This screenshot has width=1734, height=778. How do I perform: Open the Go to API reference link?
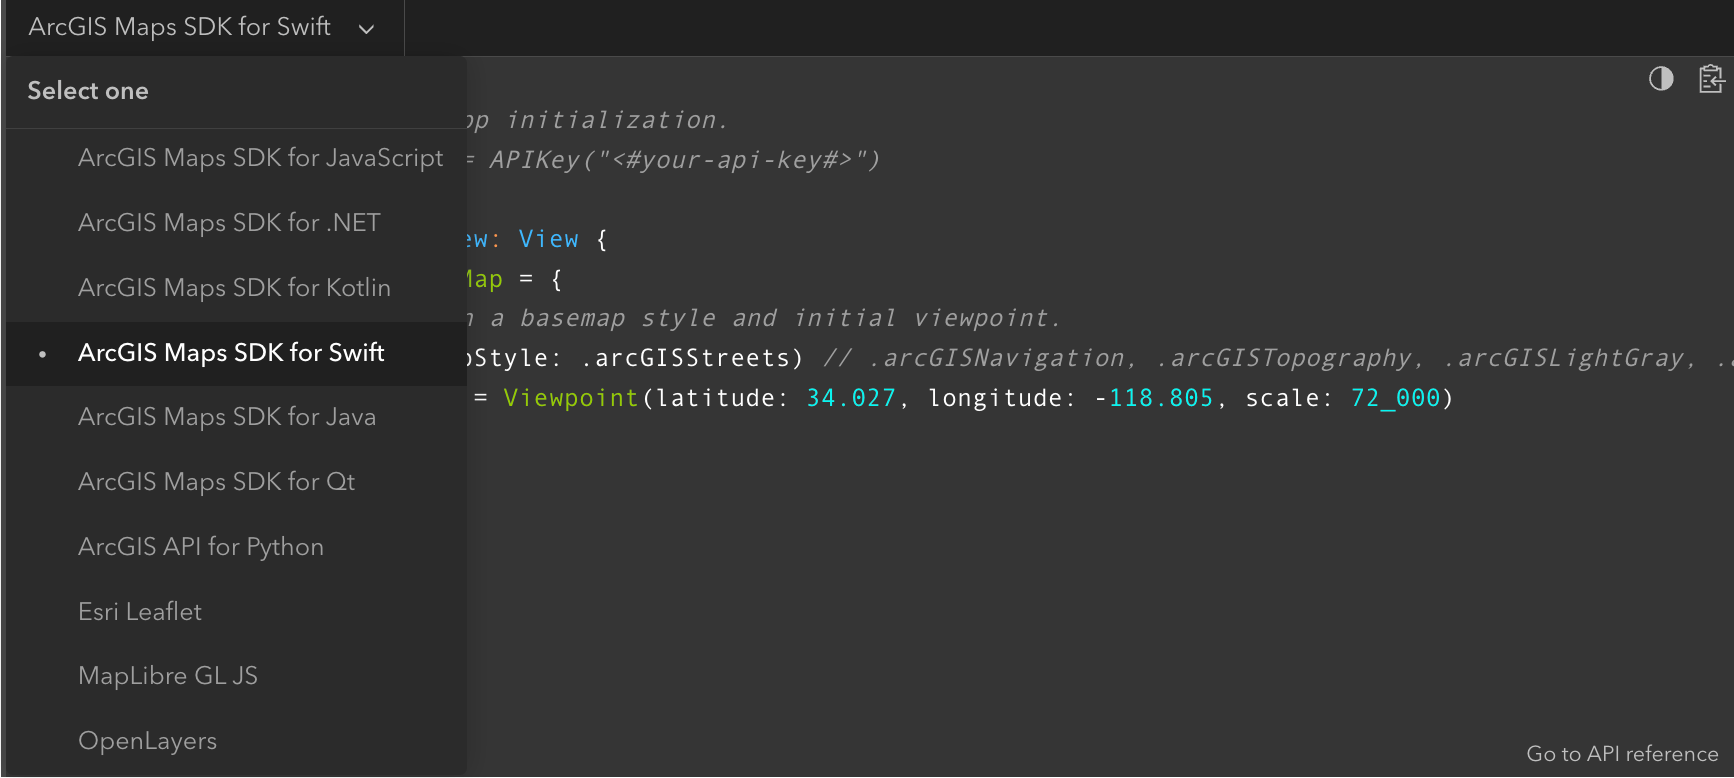(1622, 754)
